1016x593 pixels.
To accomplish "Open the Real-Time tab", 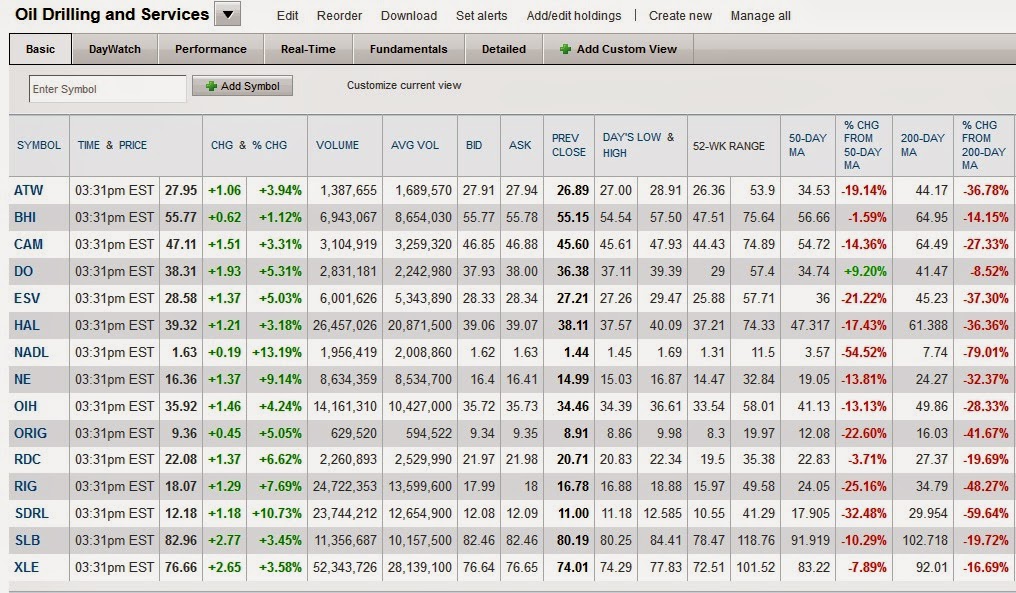I will click(x=308, y=49).
